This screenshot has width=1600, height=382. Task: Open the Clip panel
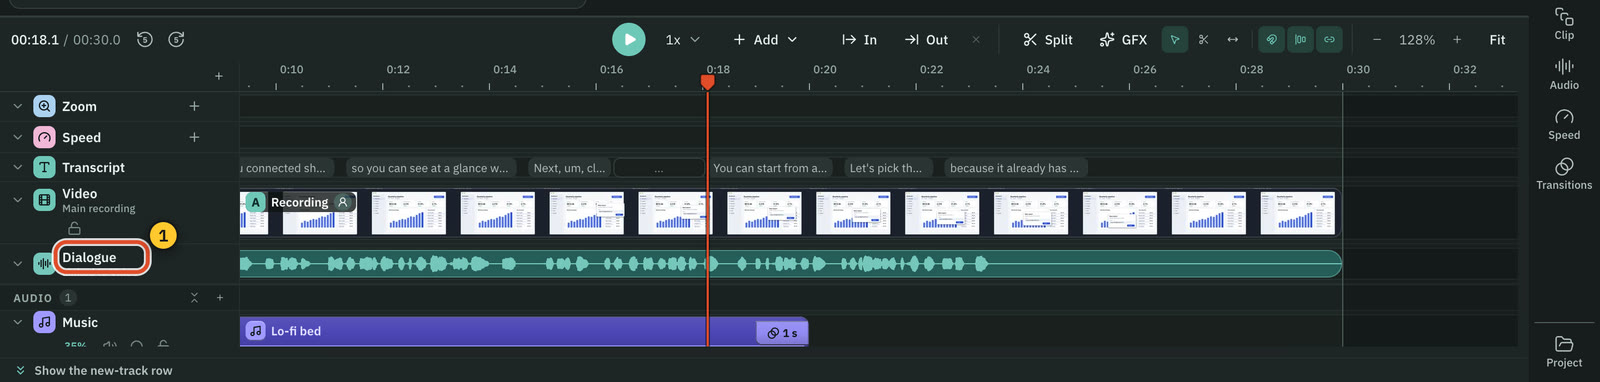pos(1564,24)
